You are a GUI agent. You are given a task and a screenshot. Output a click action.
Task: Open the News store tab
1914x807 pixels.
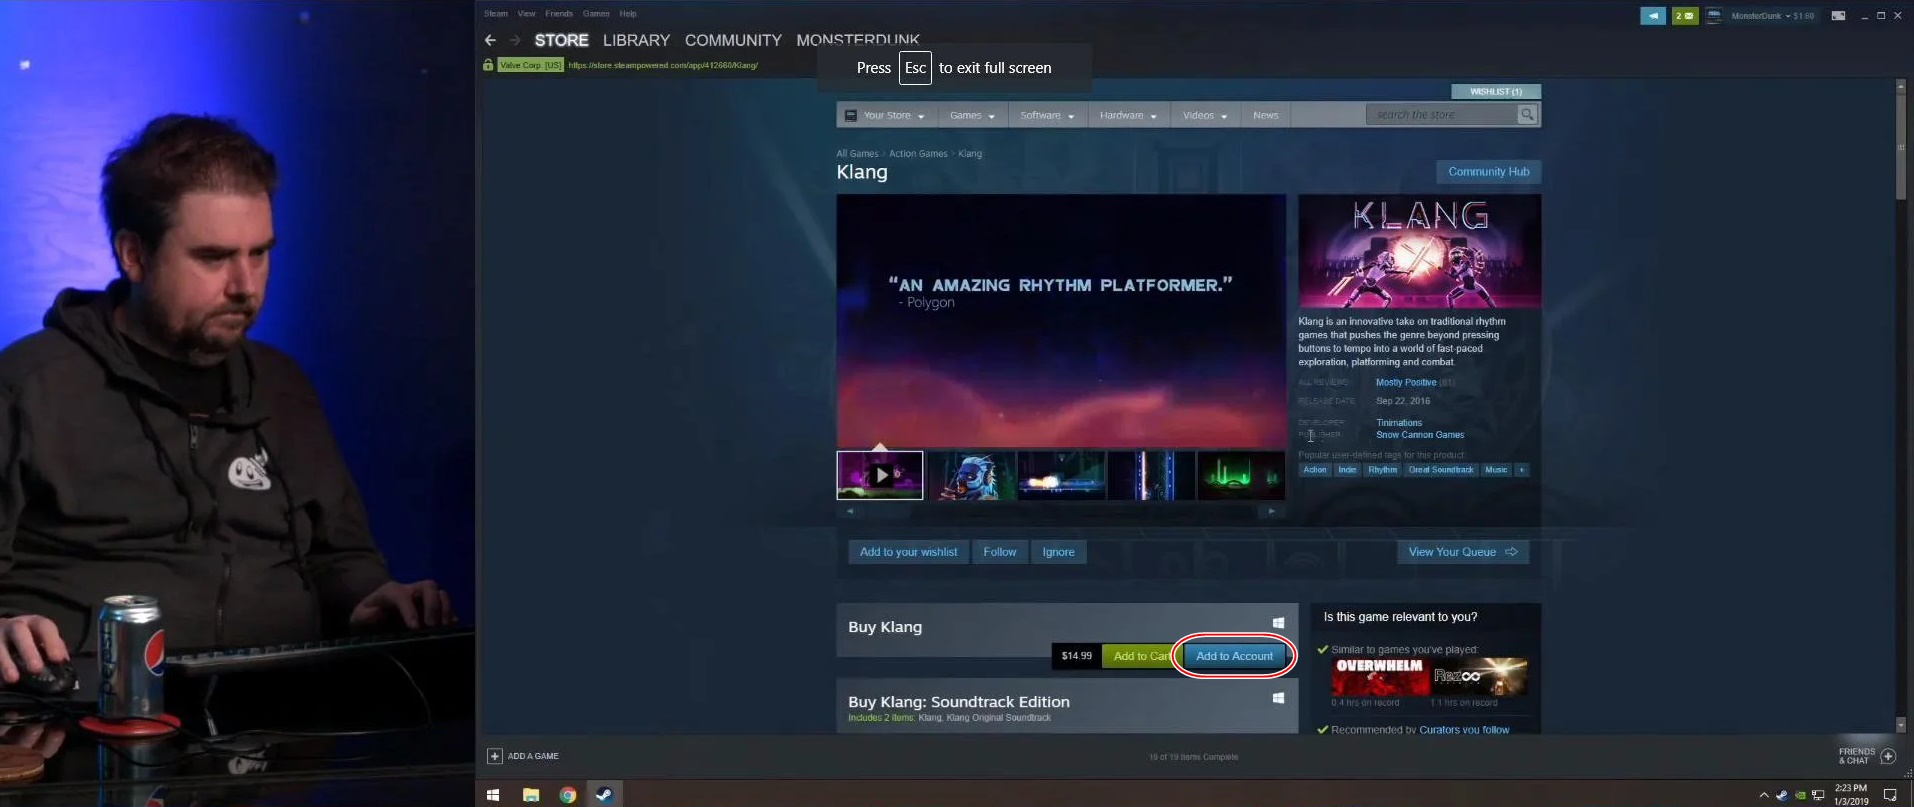pyautogui.click(x=1265, y=115)
